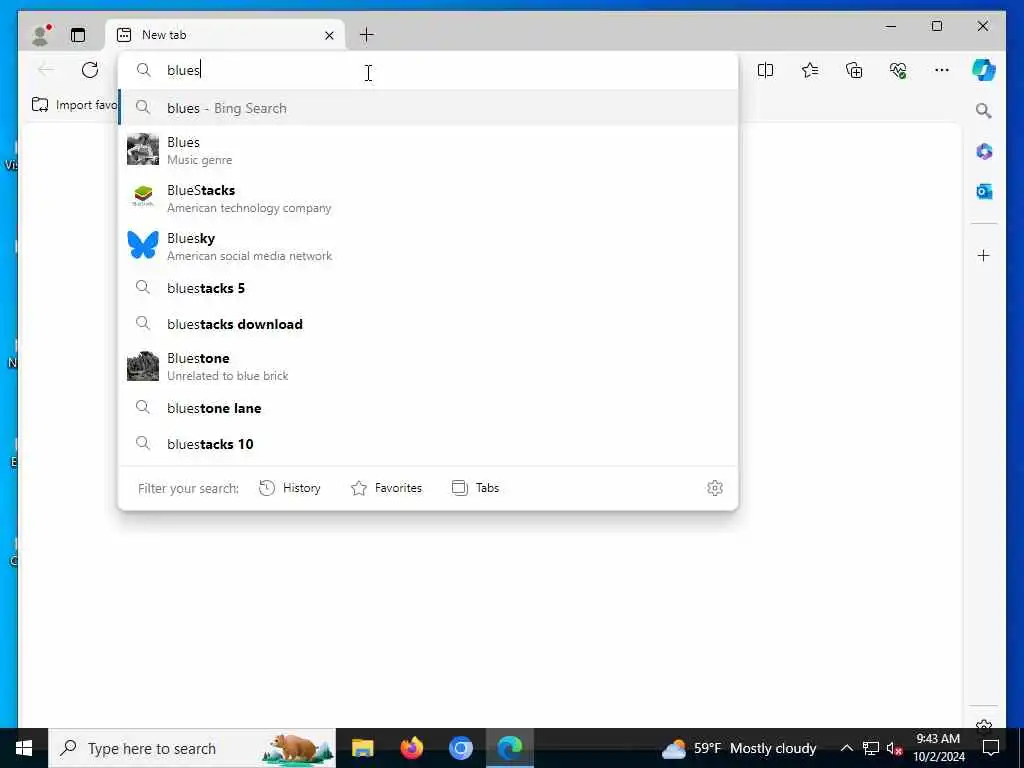Click the New tab tab title
Screen dimensions: 1024x768
[x=165, y=35]
